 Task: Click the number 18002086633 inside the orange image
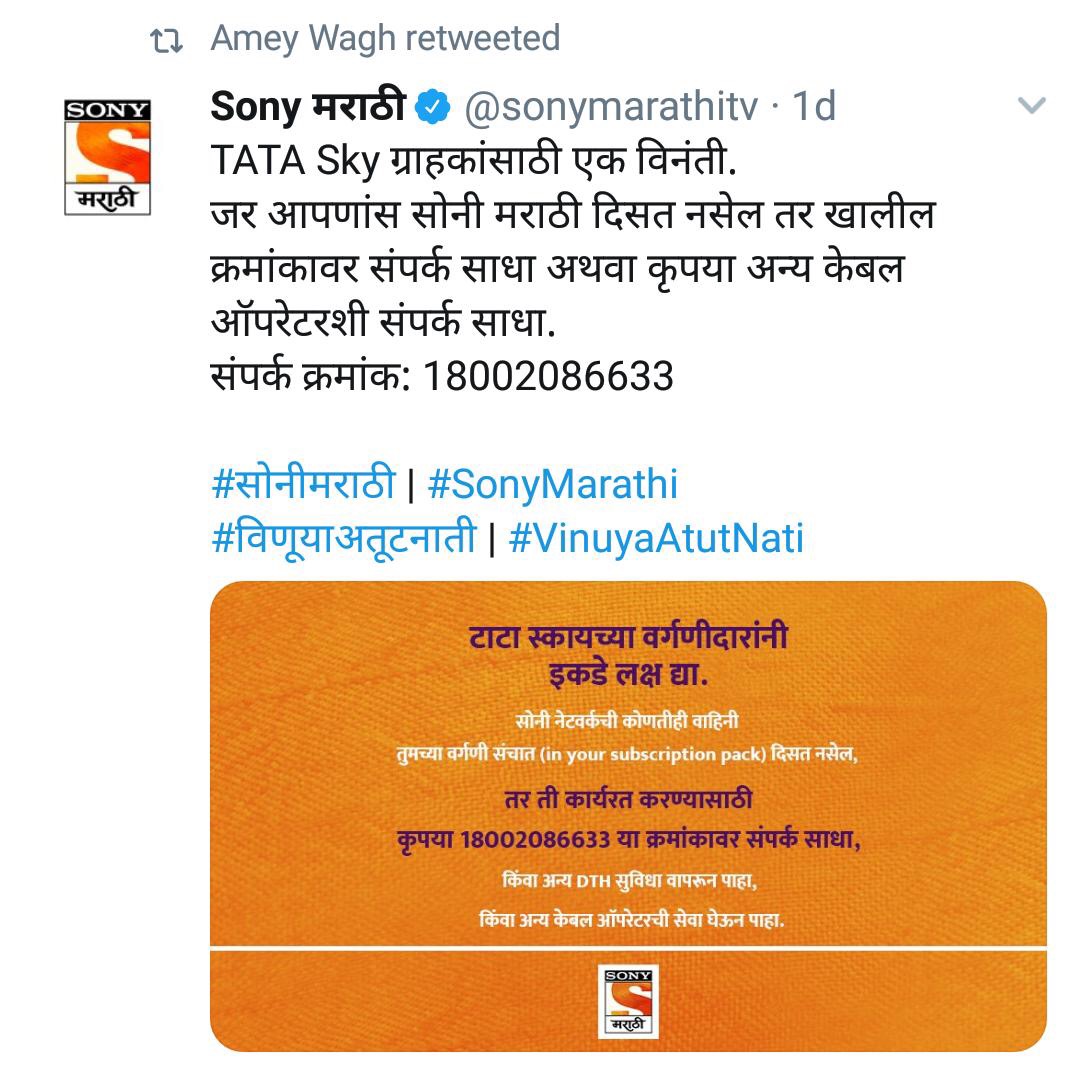(x=535, y=840)
